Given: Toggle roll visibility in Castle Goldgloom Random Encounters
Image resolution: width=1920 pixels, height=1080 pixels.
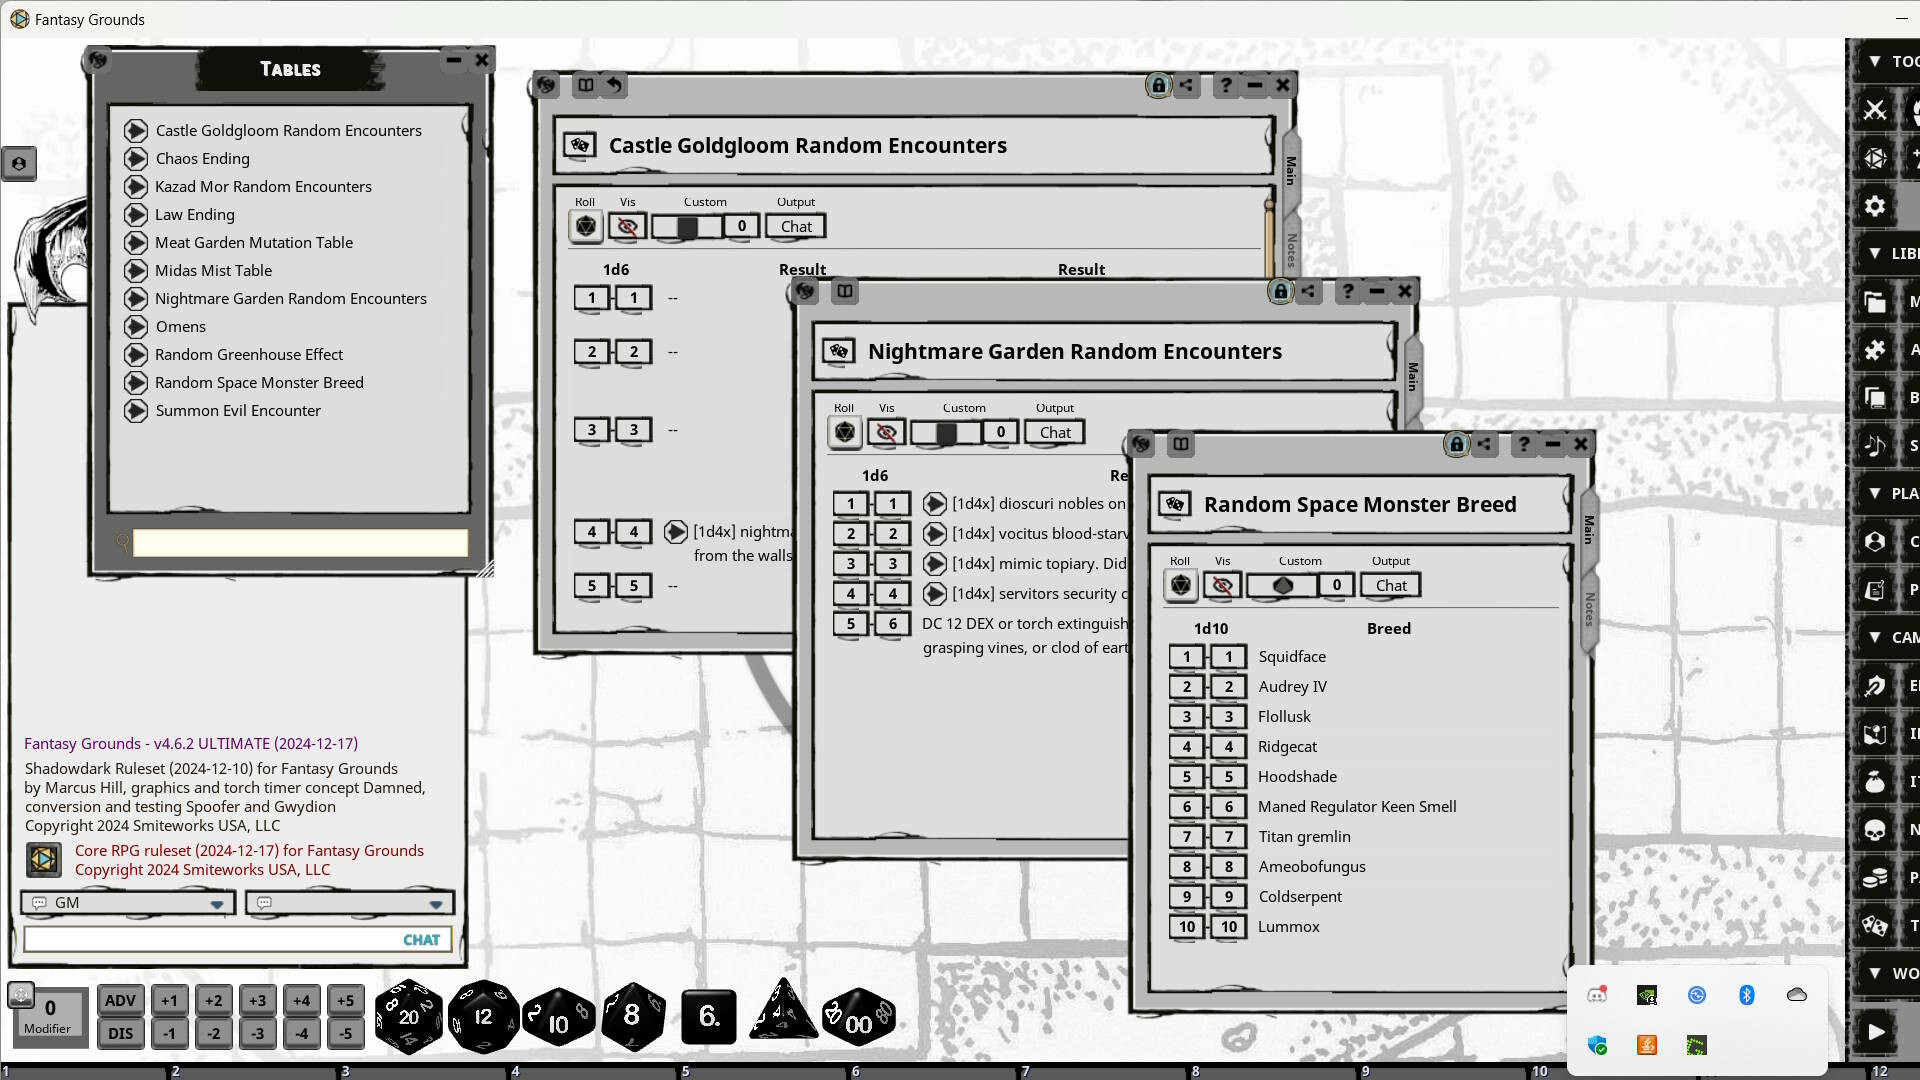Looking at the screenshot, I should (x=627, y=226).
